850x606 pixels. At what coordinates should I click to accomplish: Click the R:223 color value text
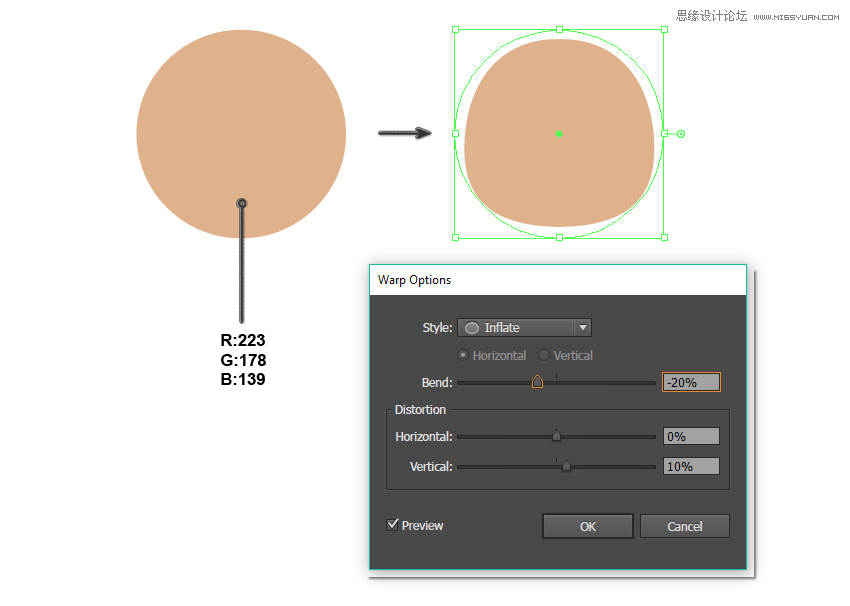tap(243, 340)
